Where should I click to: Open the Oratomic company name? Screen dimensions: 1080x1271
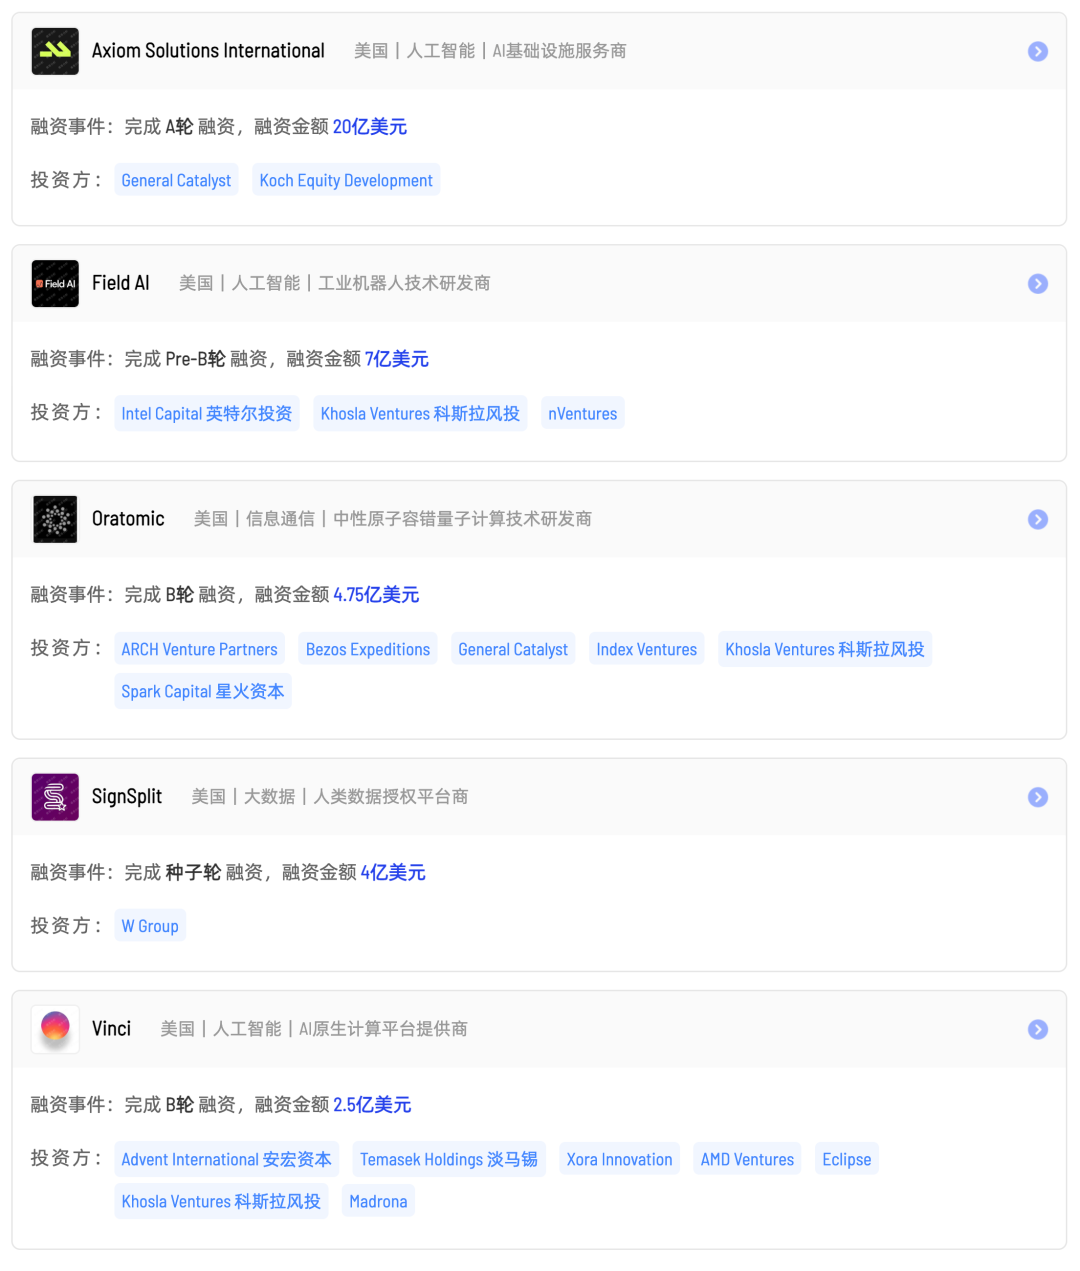pos(128,519)
